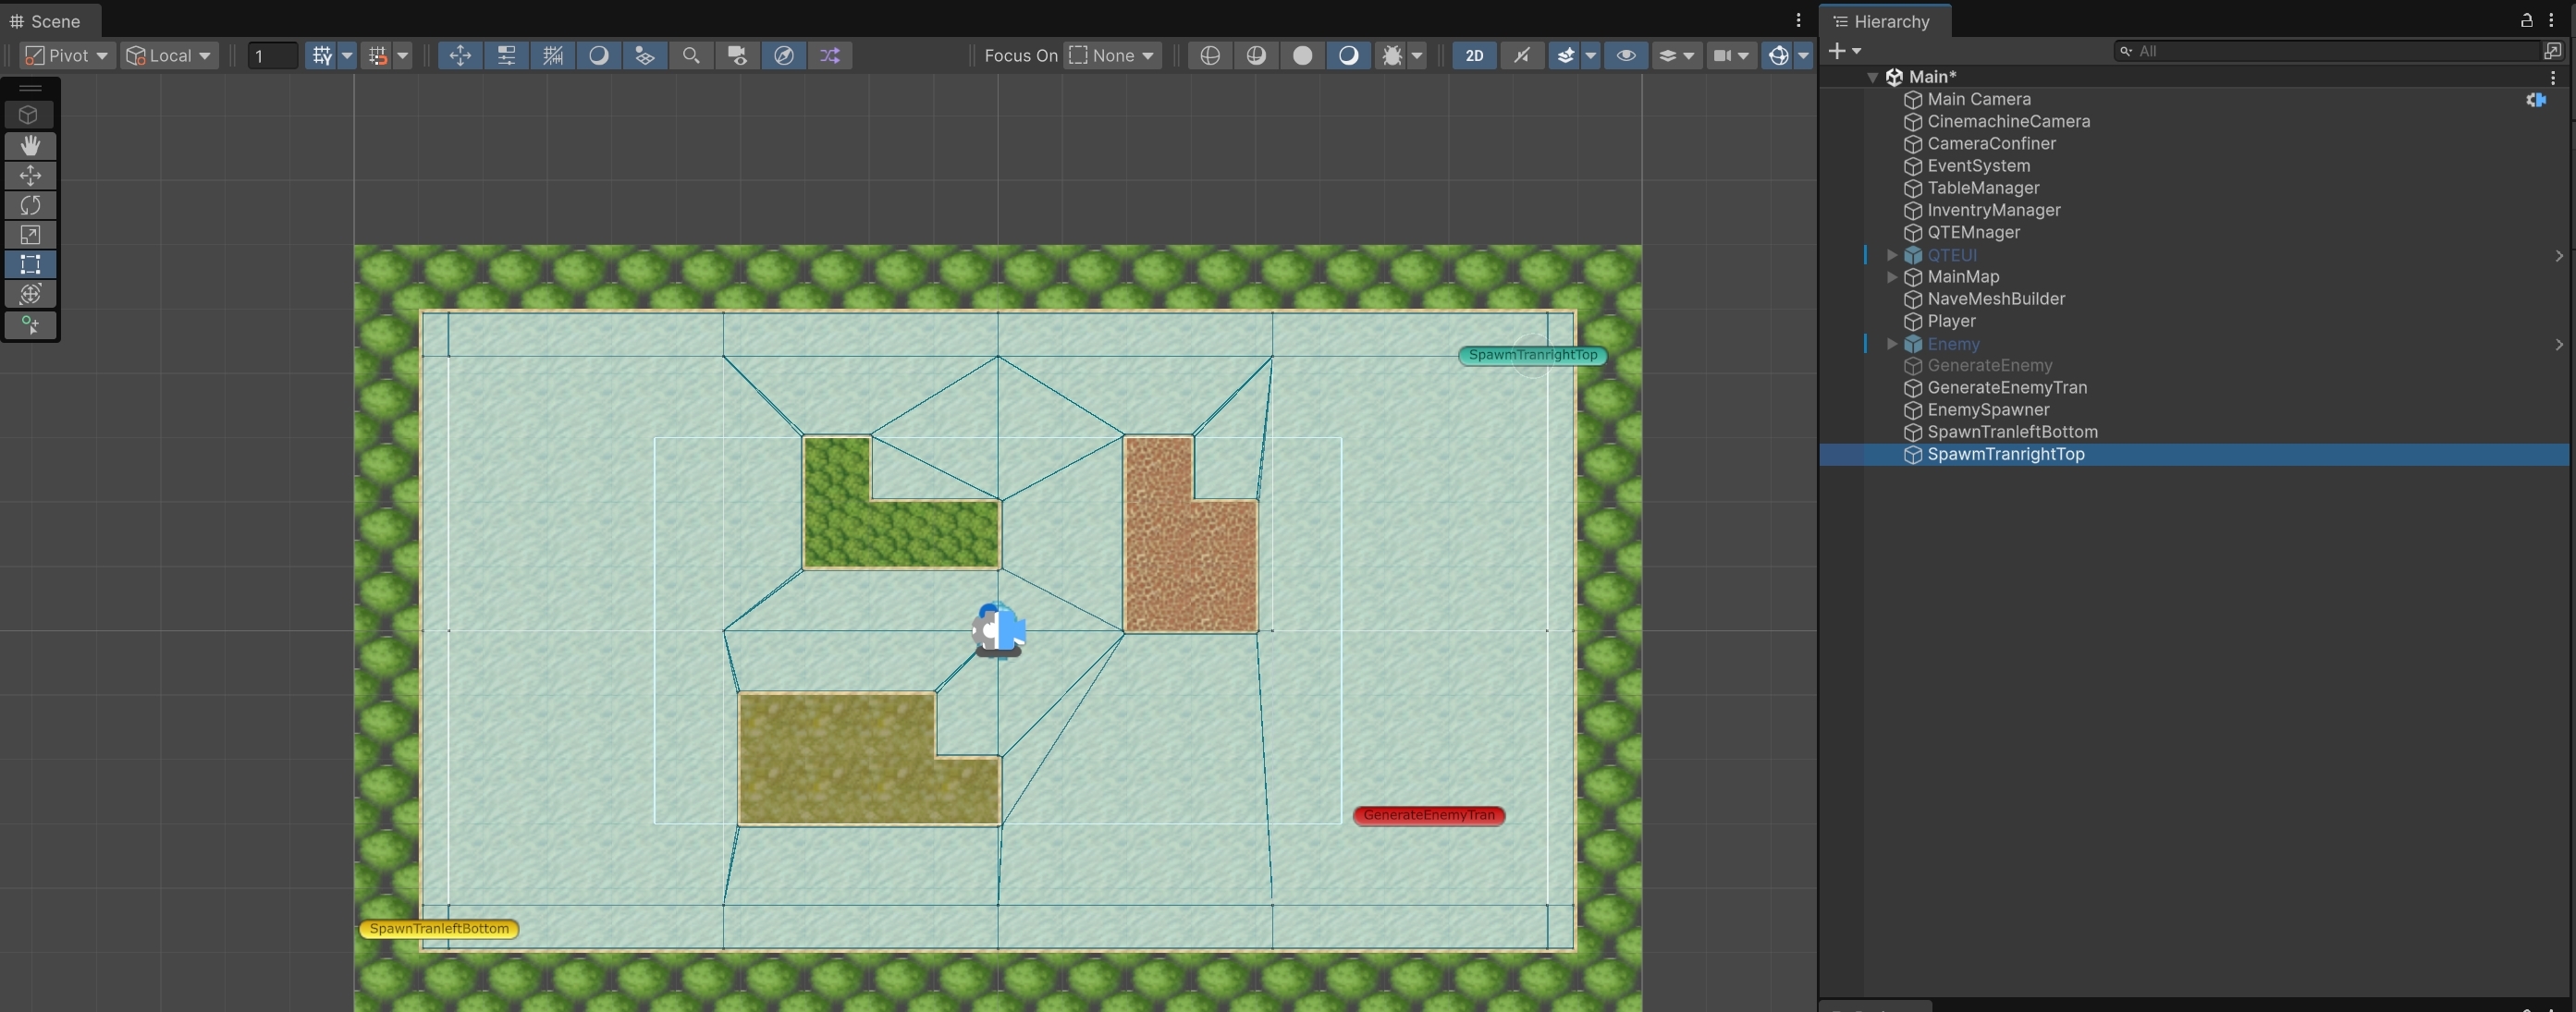
Task: Click the magnifier search icon in scene toolbar
Action: (691, 56)
